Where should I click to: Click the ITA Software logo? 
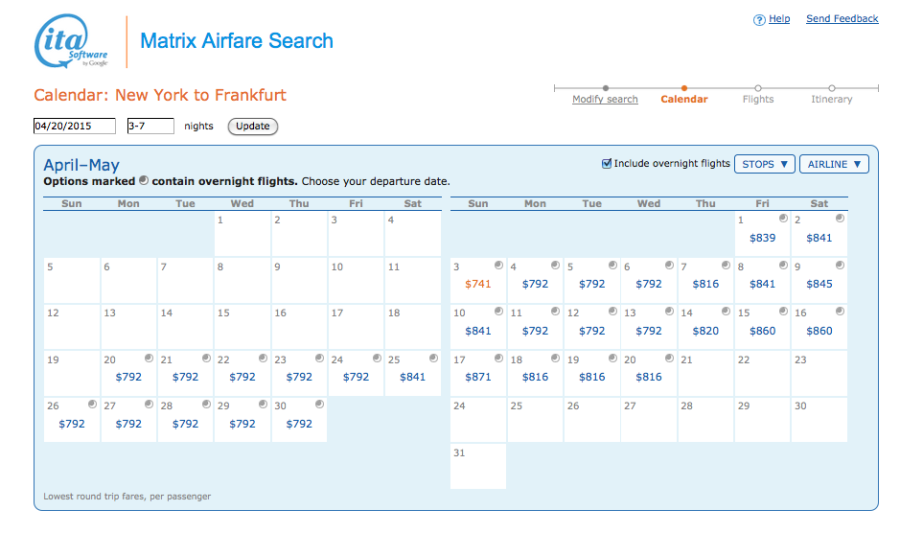point(71,42)
